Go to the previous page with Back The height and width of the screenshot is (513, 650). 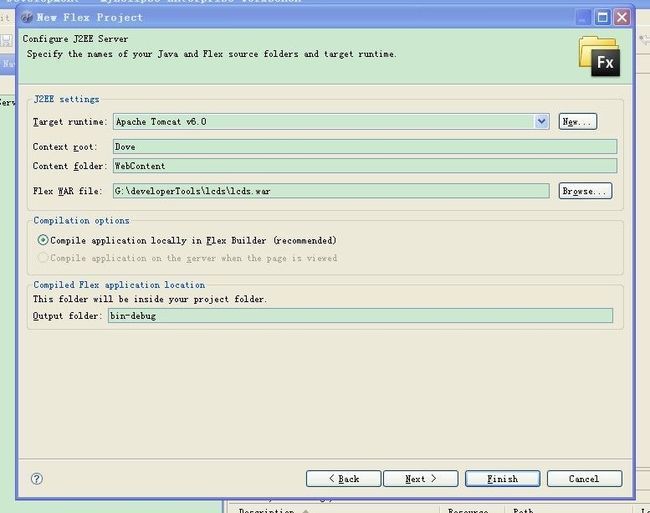point(344,479)
